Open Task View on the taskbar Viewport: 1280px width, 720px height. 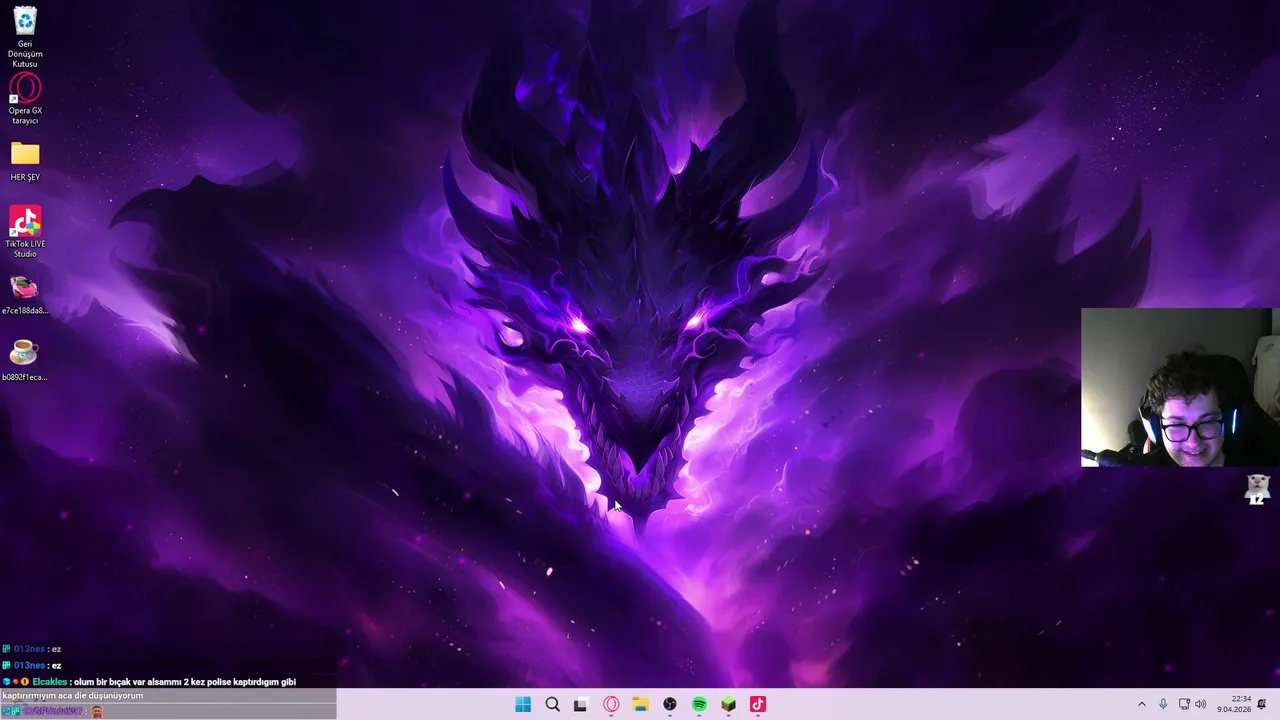[x=581, y=704]
